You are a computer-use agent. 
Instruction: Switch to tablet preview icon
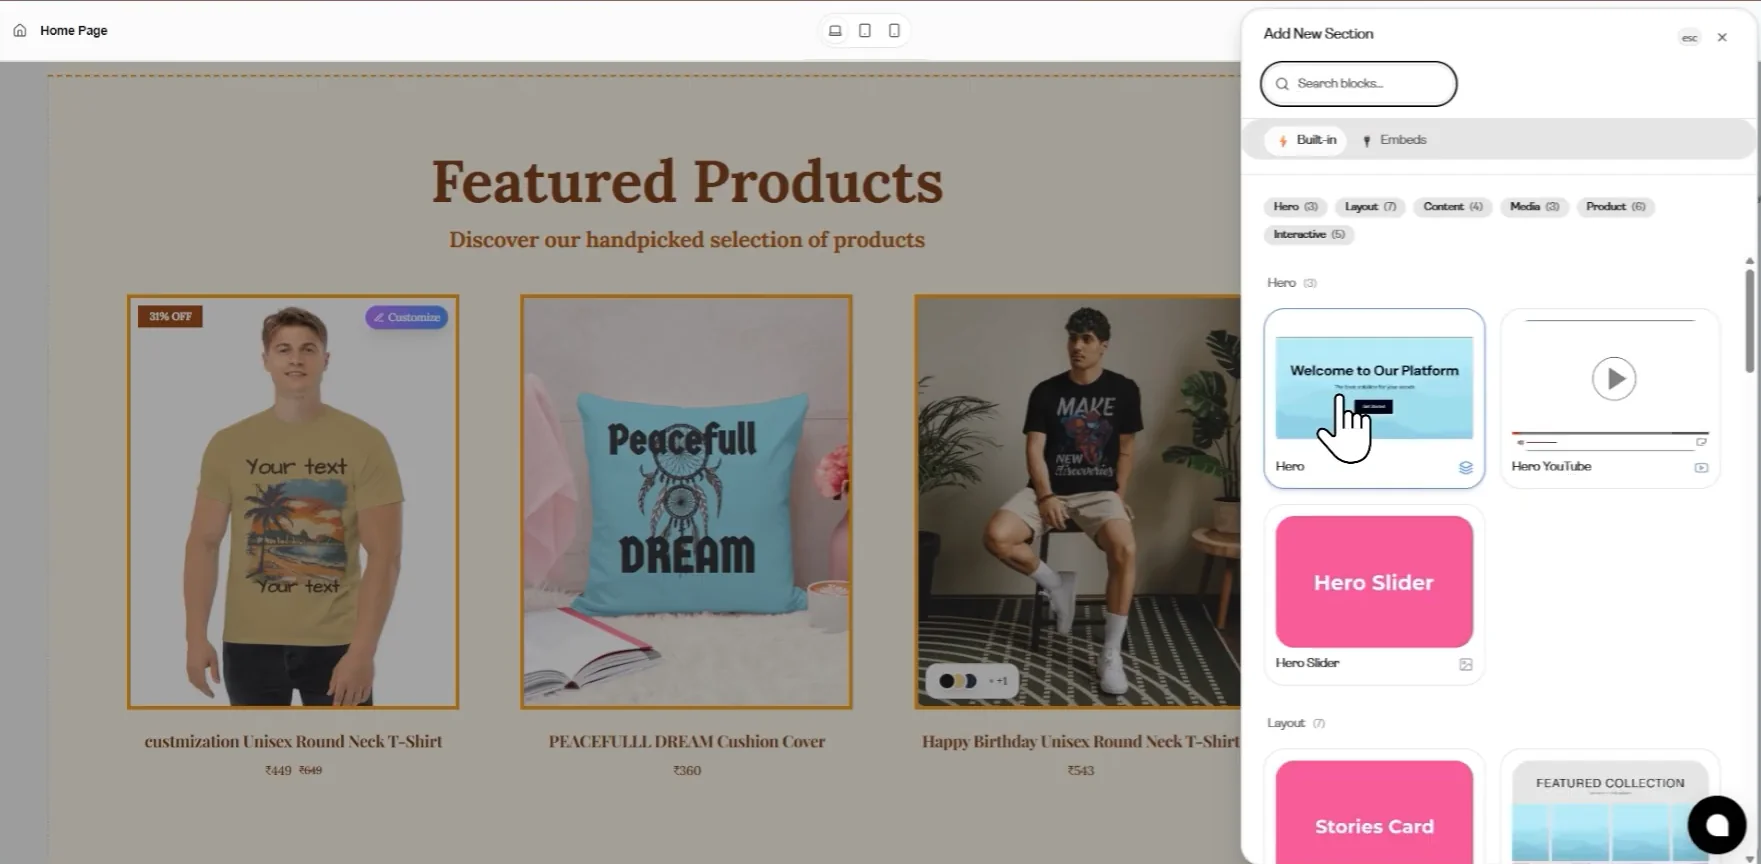865,31
